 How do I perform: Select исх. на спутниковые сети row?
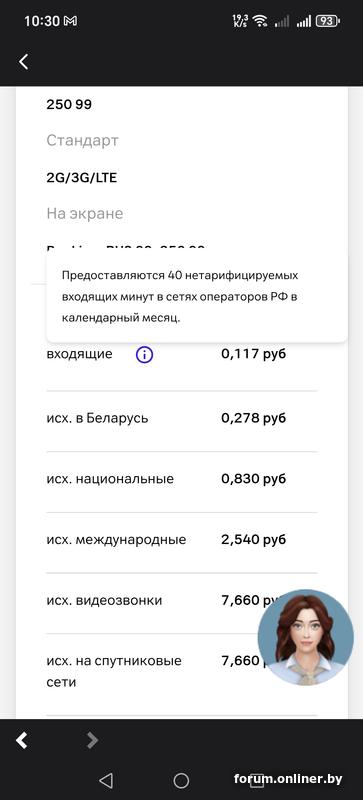[x=181, y=672]
